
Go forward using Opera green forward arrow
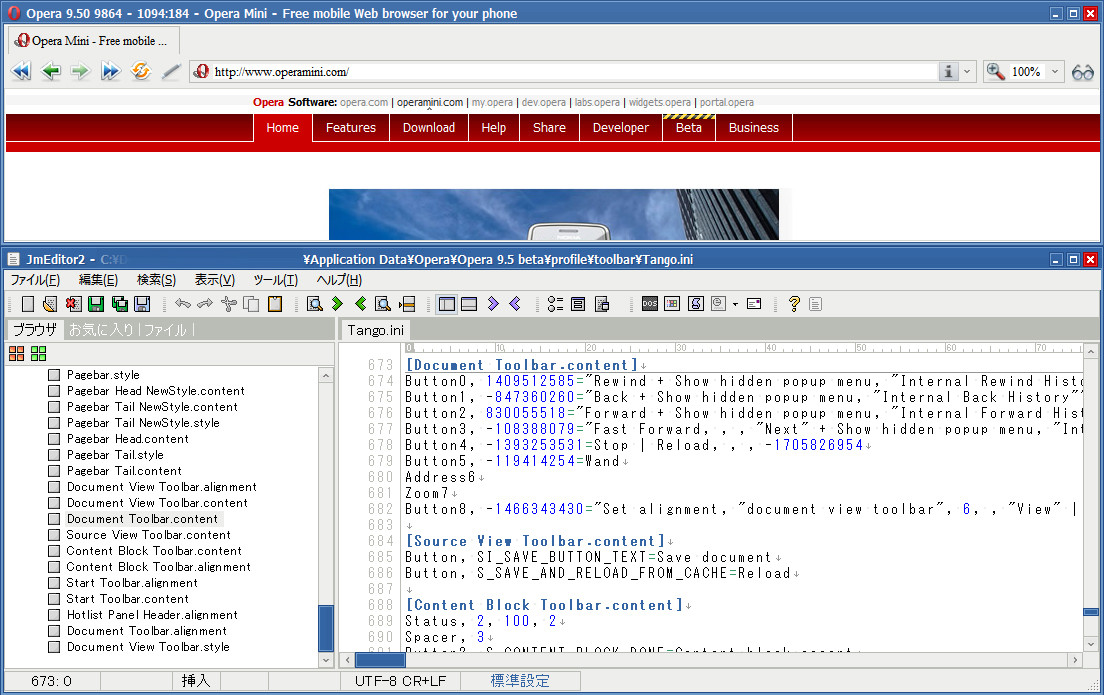tap(80, 71)
